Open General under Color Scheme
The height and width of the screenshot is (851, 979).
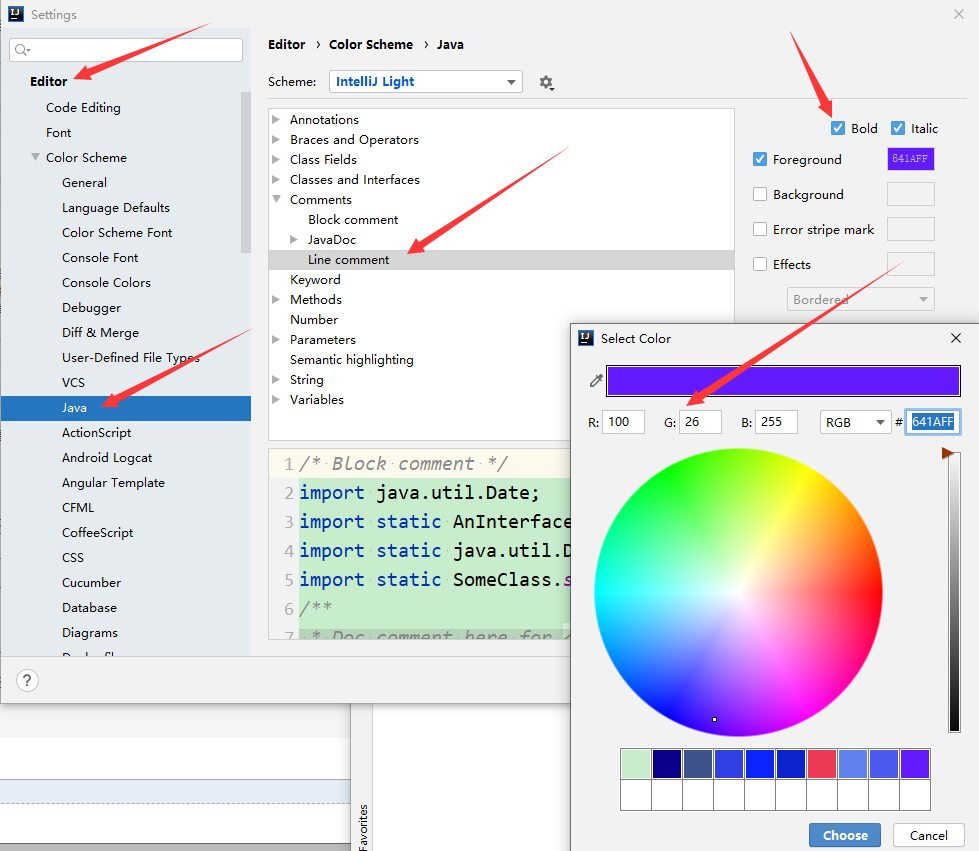[84, 182]
